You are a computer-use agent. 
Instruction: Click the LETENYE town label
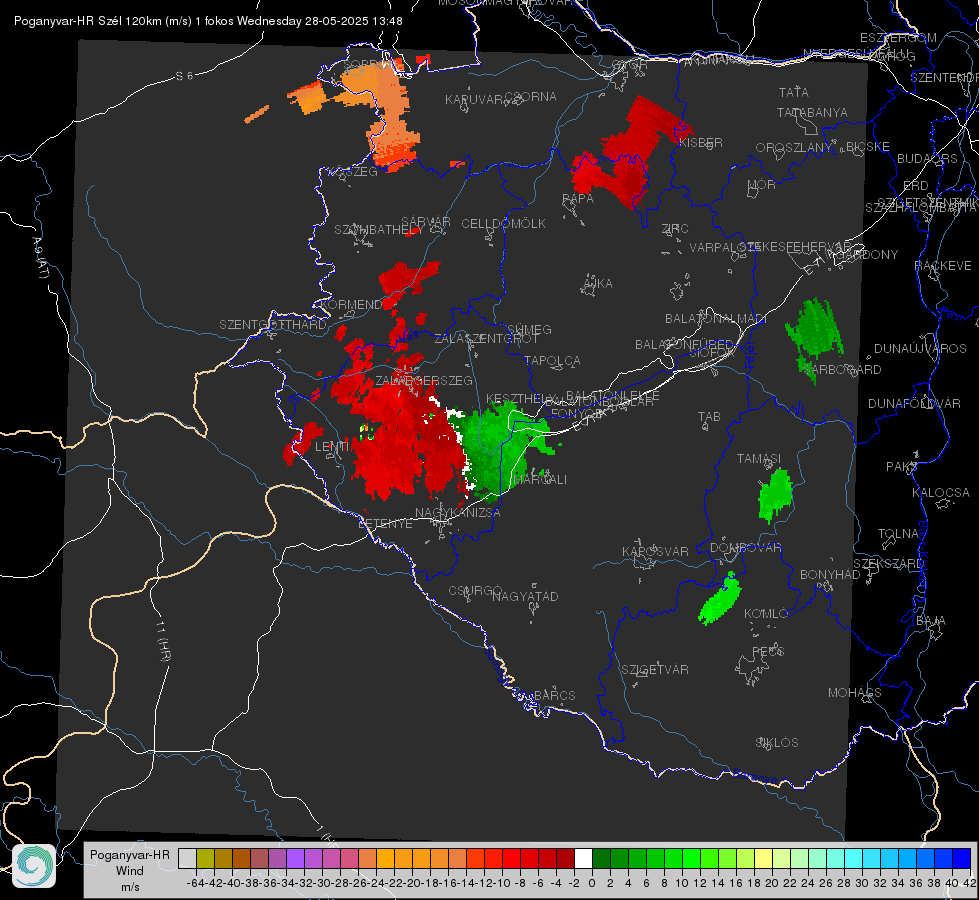click(385, 523)
